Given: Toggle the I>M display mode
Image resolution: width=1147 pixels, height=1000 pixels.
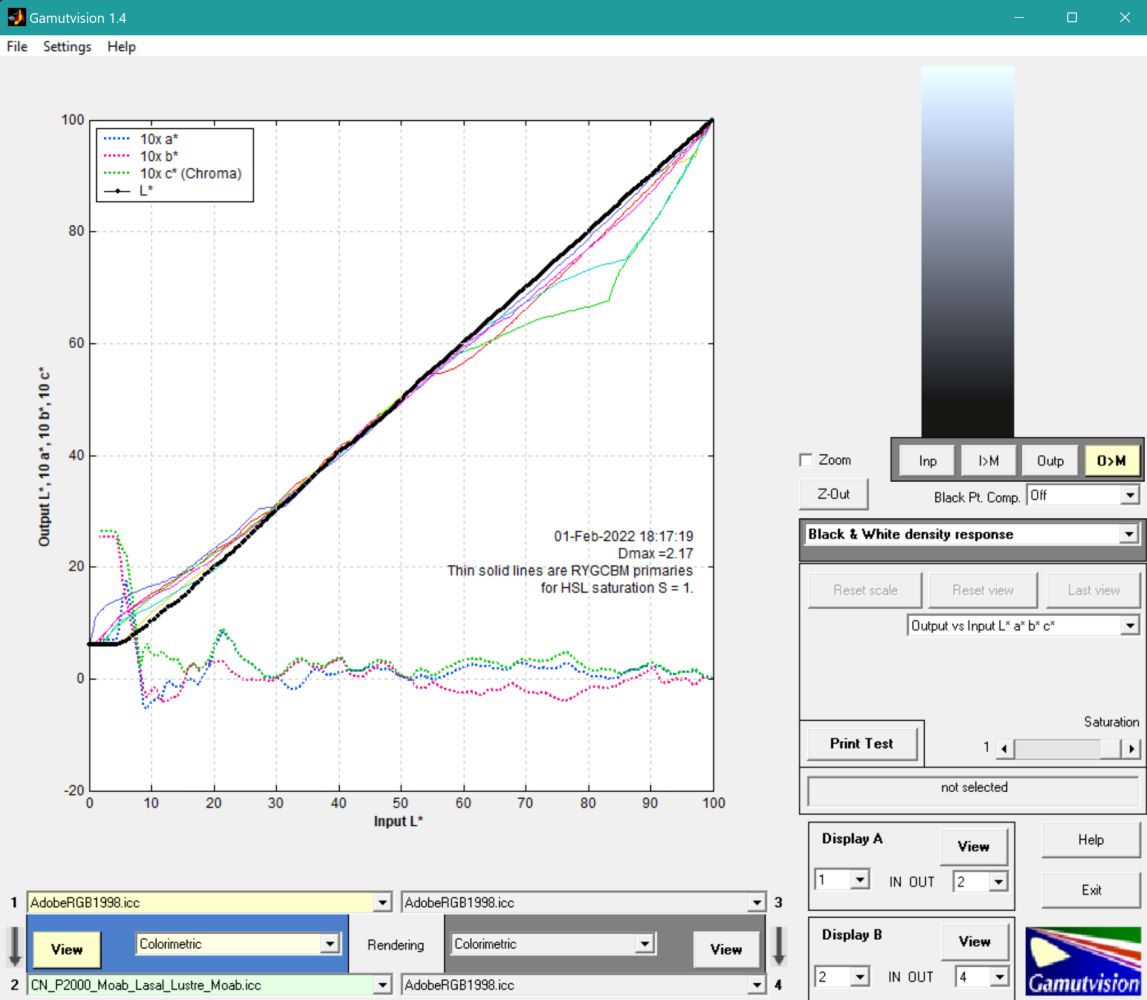Looking at the screenshot, I should pos(989,460).
